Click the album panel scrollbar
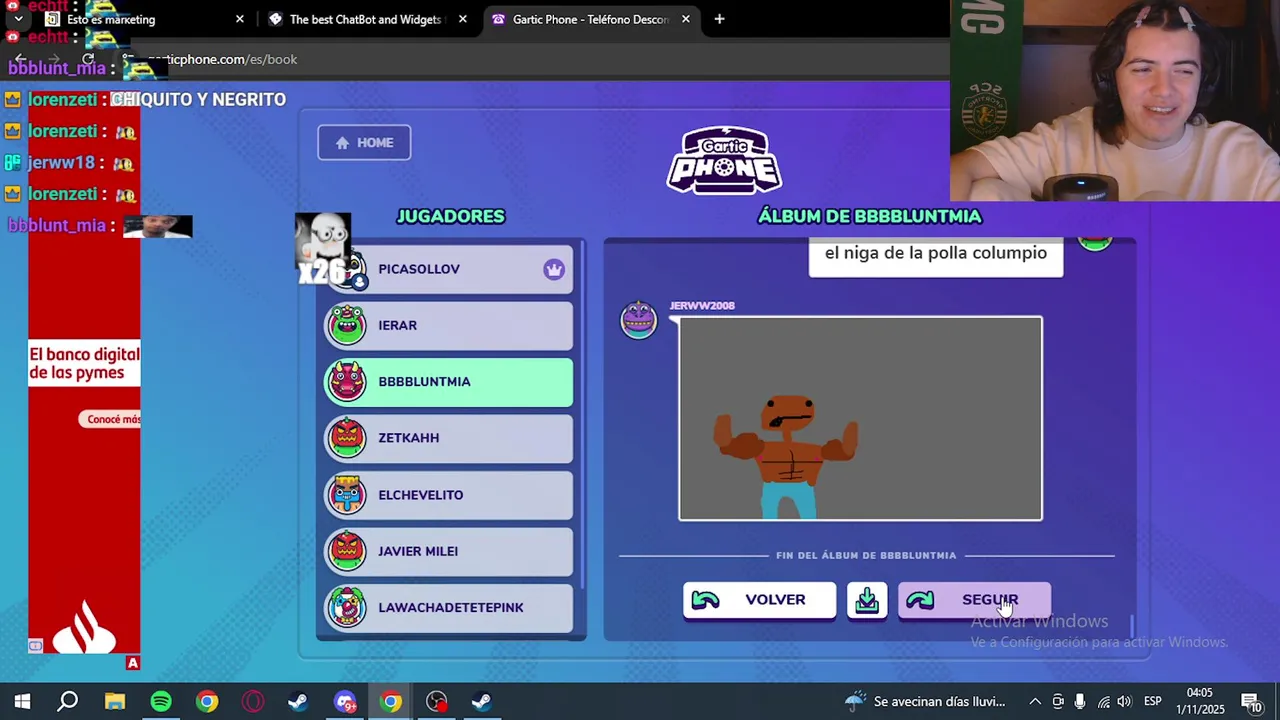1280x720 pixels. pyautogui.click(x=1131, y=626)
